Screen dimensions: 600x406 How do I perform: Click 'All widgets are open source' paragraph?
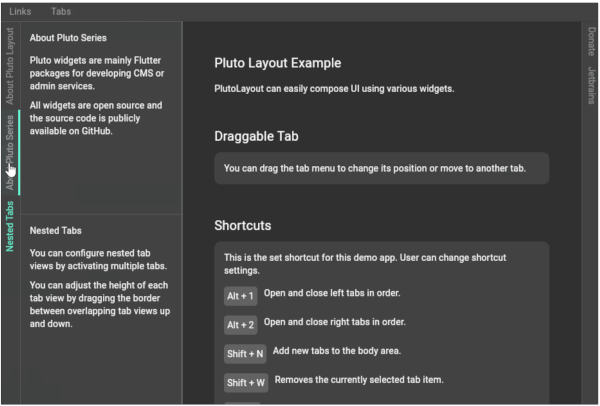pyautogui.click(x=96, y=118)
